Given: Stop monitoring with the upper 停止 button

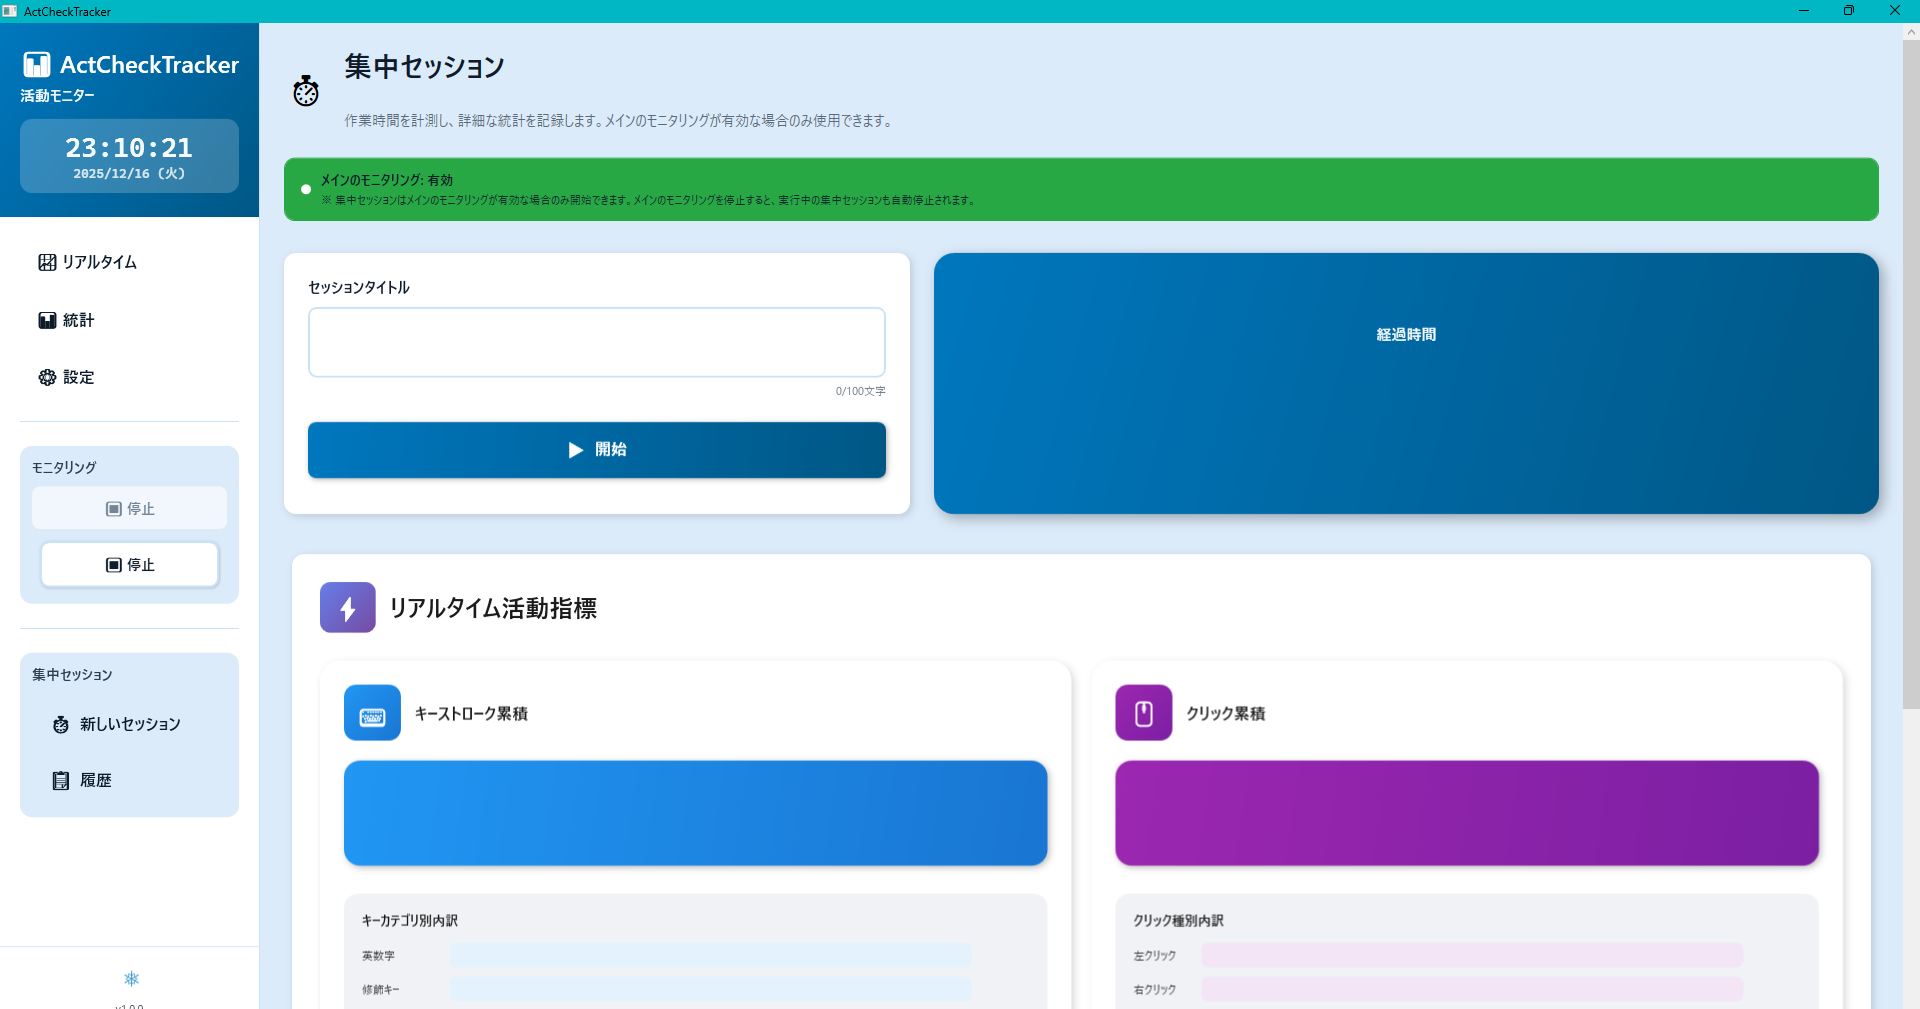Looking at the screenshot, I should tap(129, 508).
